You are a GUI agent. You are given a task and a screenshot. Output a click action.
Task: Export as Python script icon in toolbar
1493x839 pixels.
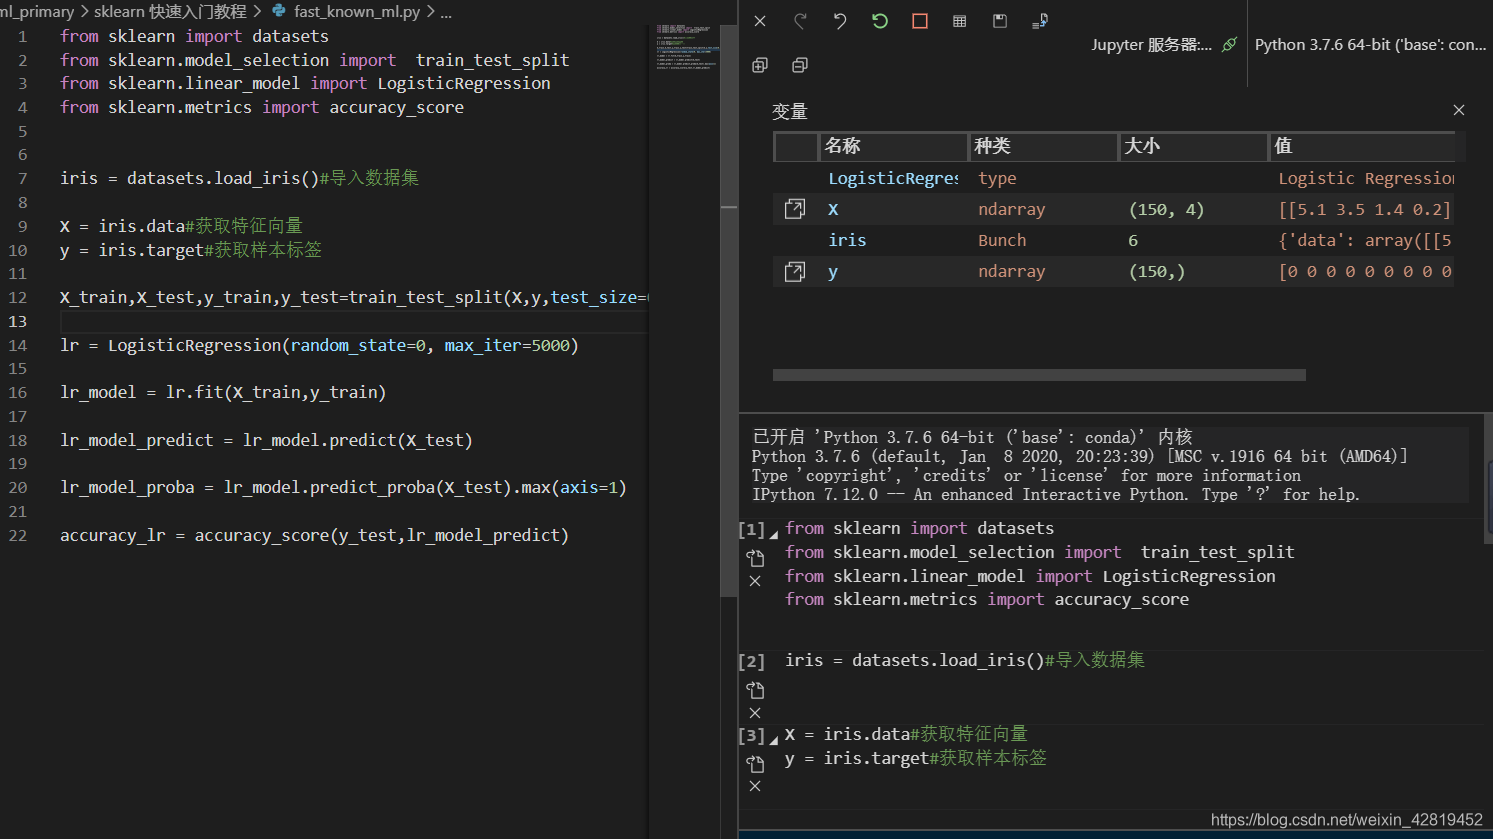[x=1040, y=21]
